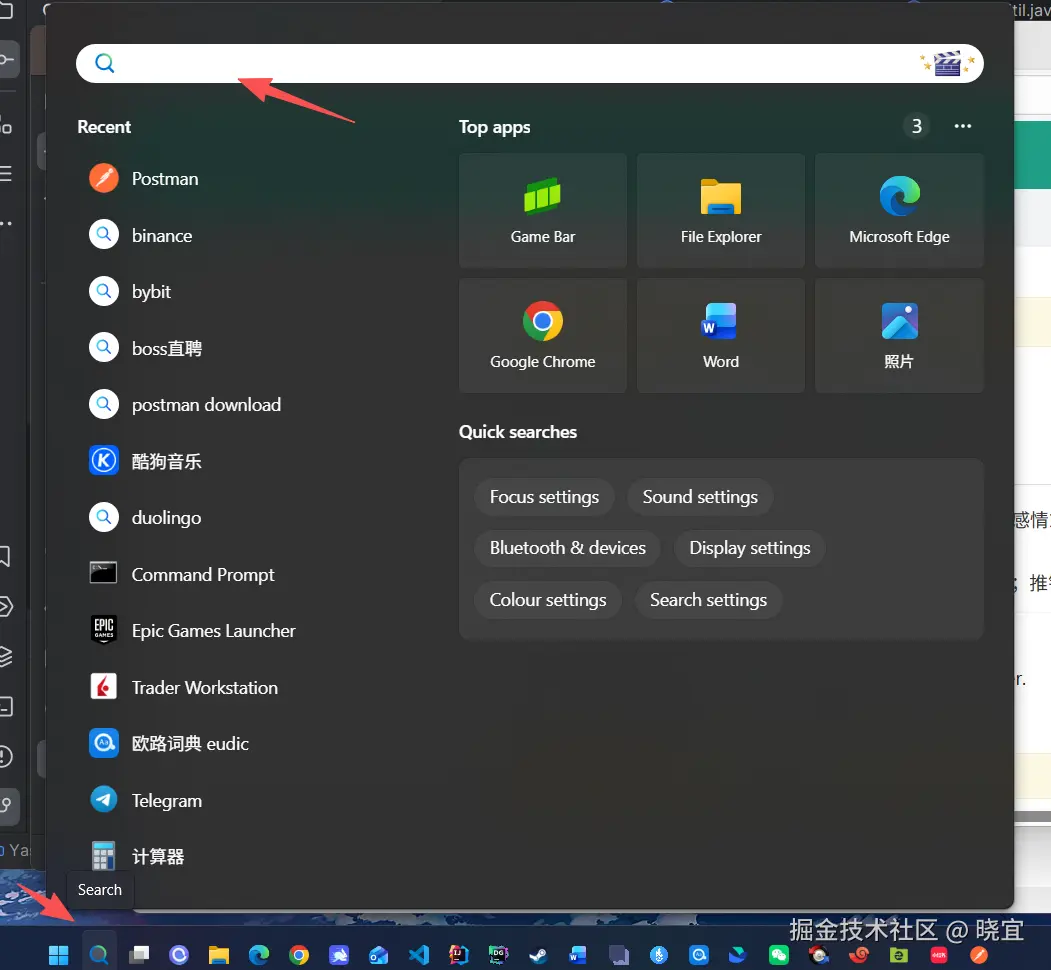The height and width of the screenshot is (970, 1051).
Task: Open the Game Bar top app tile
Action: pos(542,210)
